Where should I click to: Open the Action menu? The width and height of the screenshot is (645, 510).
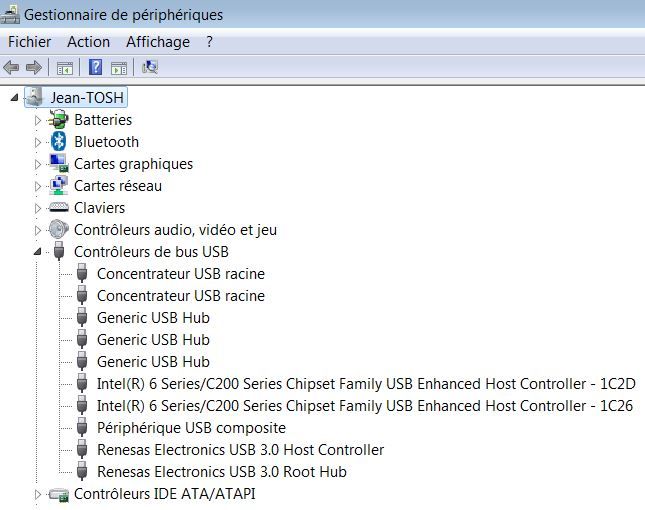88,42
